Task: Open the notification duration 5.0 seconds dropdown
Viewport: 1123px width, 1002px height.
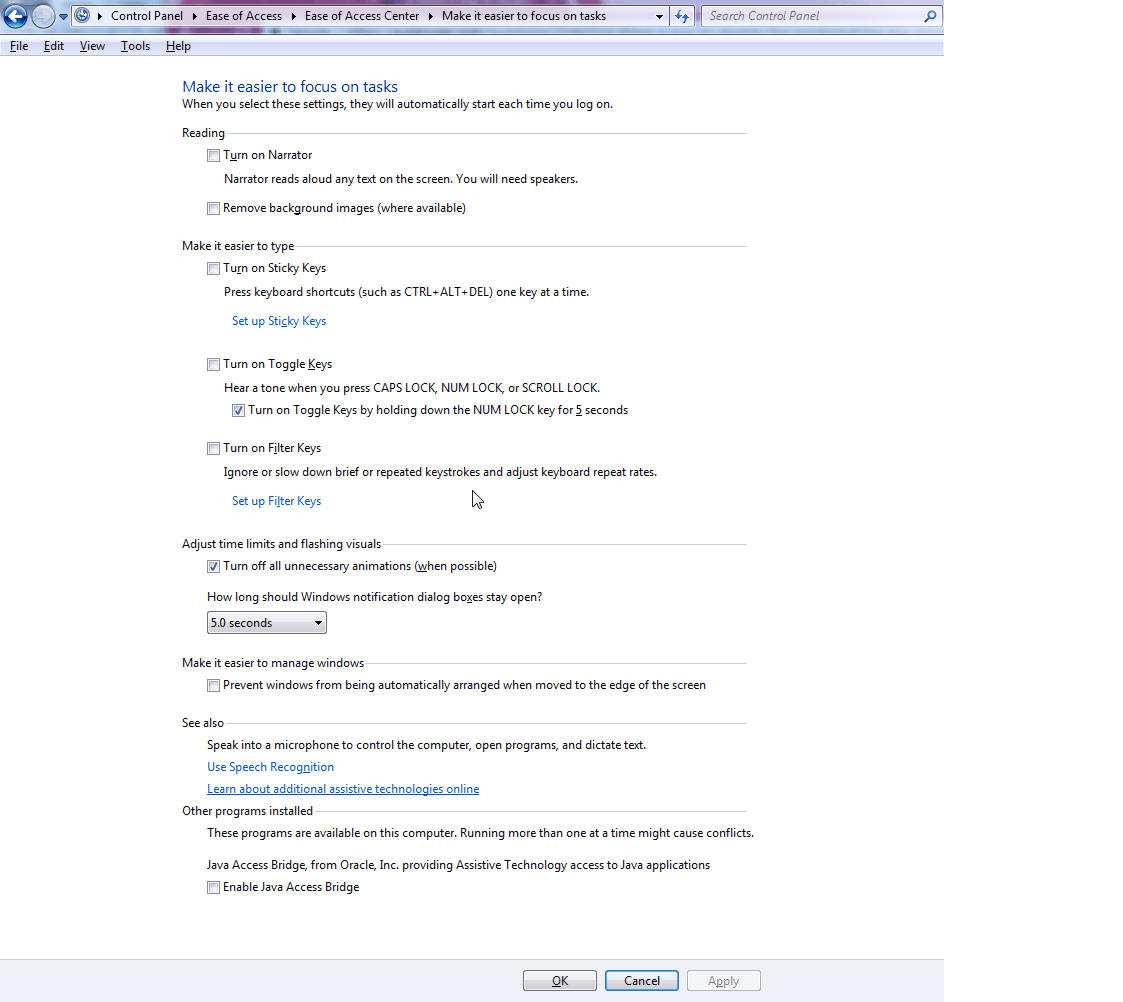Action: [x=266, y=623]
